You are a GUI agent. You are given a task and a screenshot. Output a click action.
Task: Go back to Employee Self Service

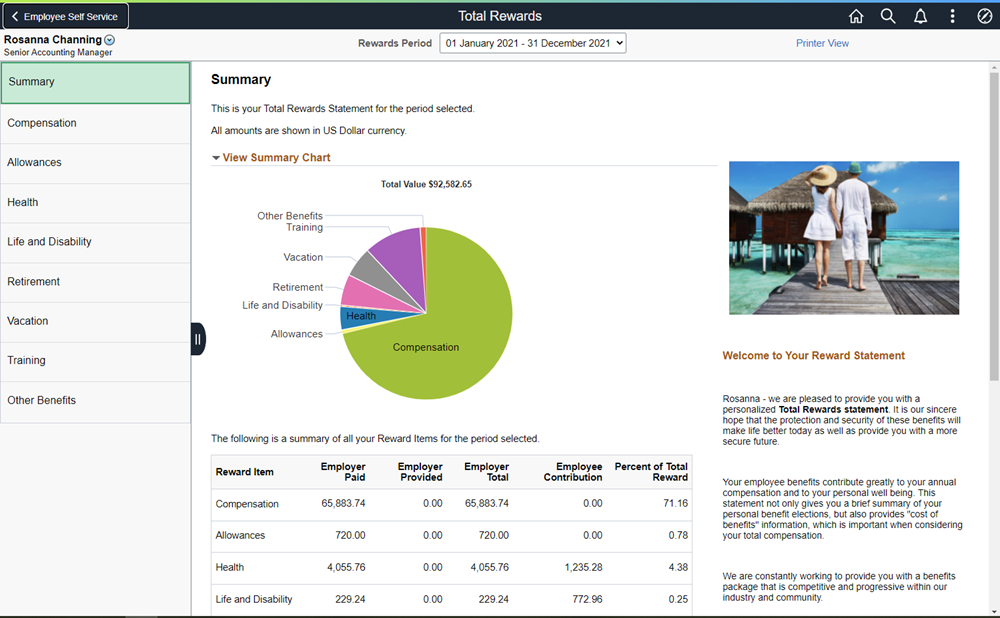66,17
